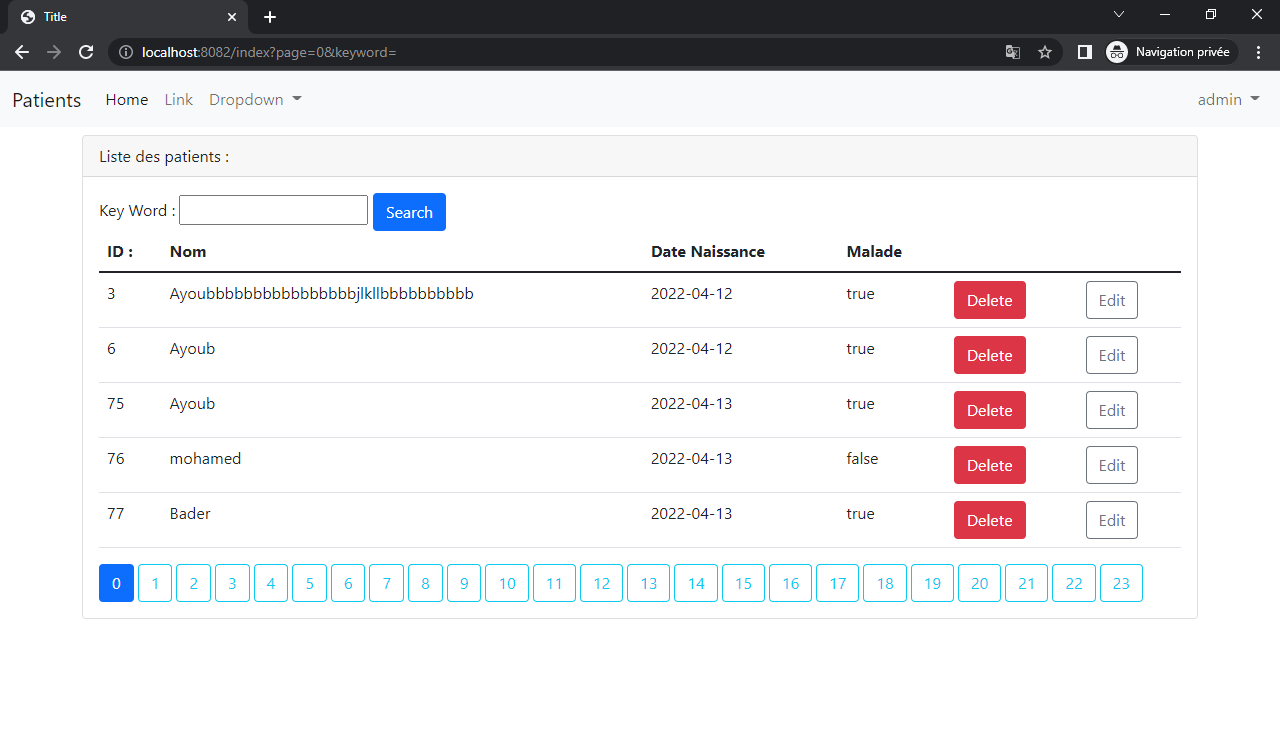The image size is (1280, 750).
Task: Edit patient Bader
Action: pyautogui.click(x=1112, y=520)
